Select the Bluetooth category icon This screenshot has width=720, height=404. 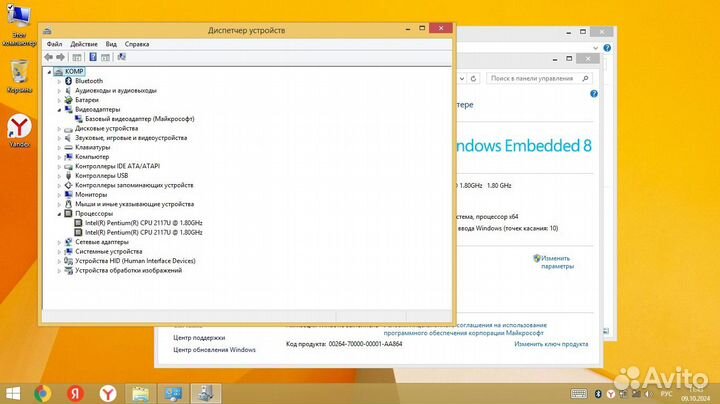[68, 81]
